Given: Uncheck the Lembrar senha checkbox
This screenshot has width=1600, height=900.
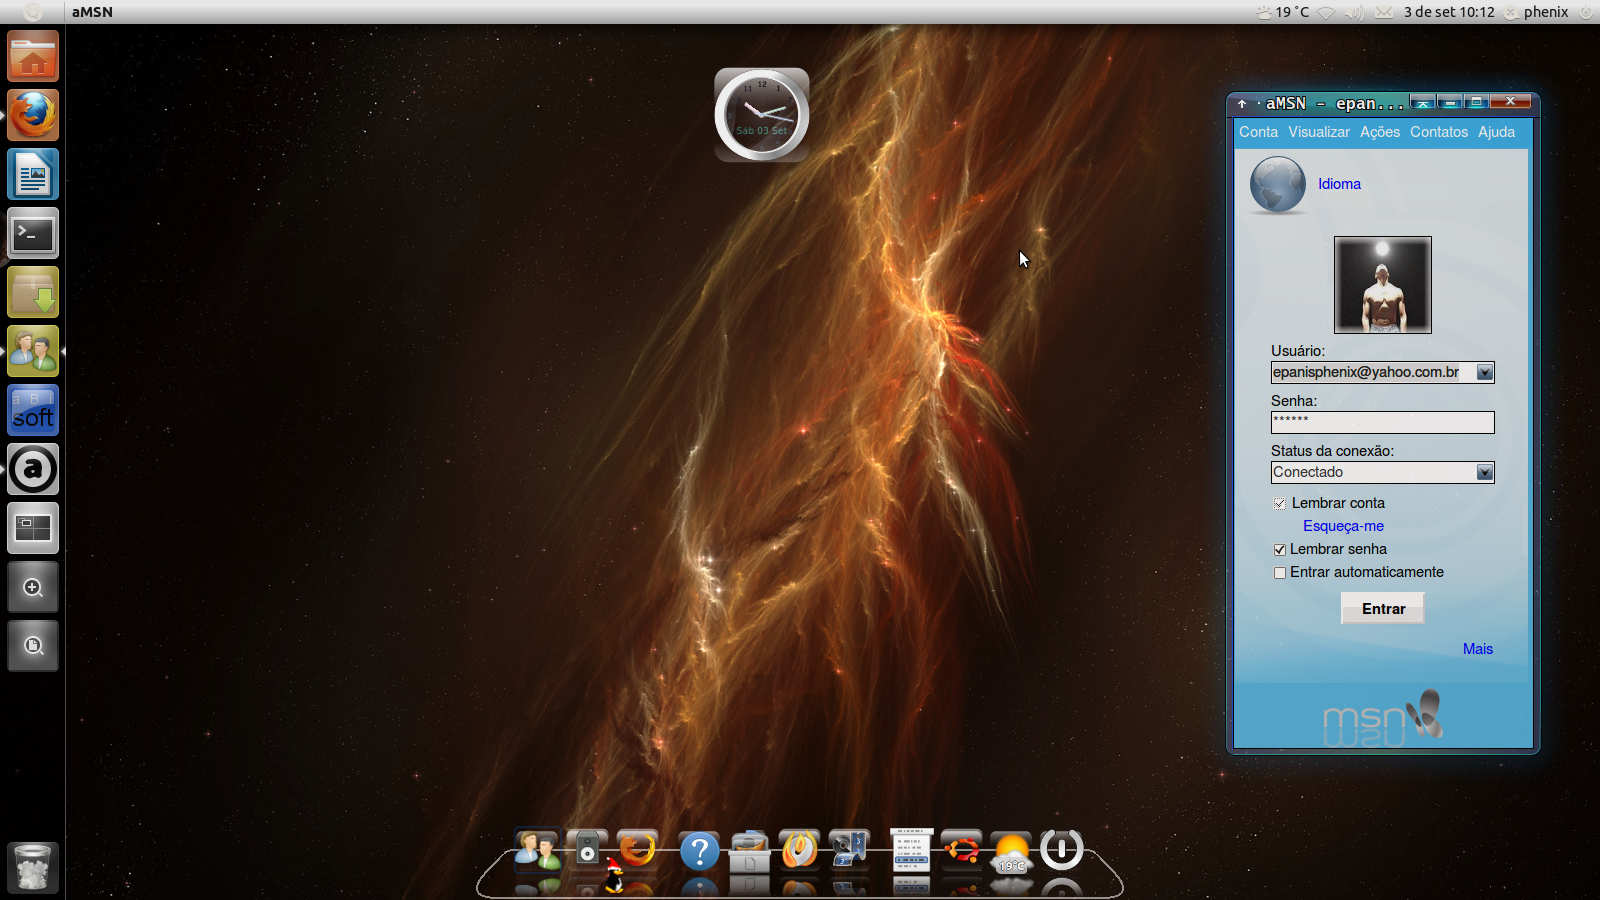Looking at the screenshot, I should click(1279, 550).
